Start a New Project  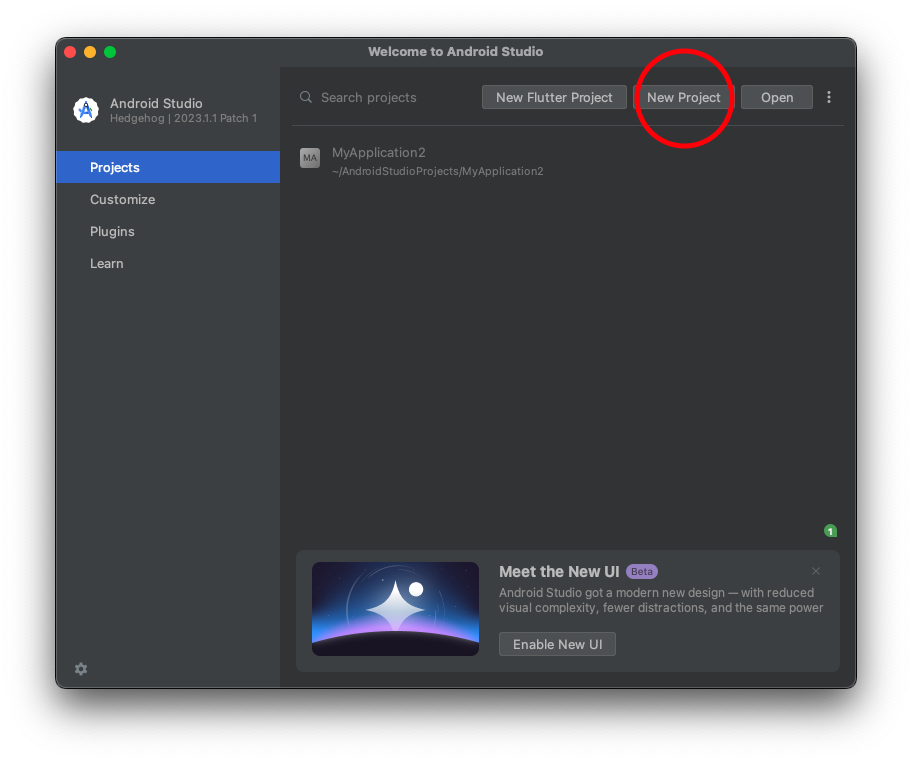pos(683,97)
